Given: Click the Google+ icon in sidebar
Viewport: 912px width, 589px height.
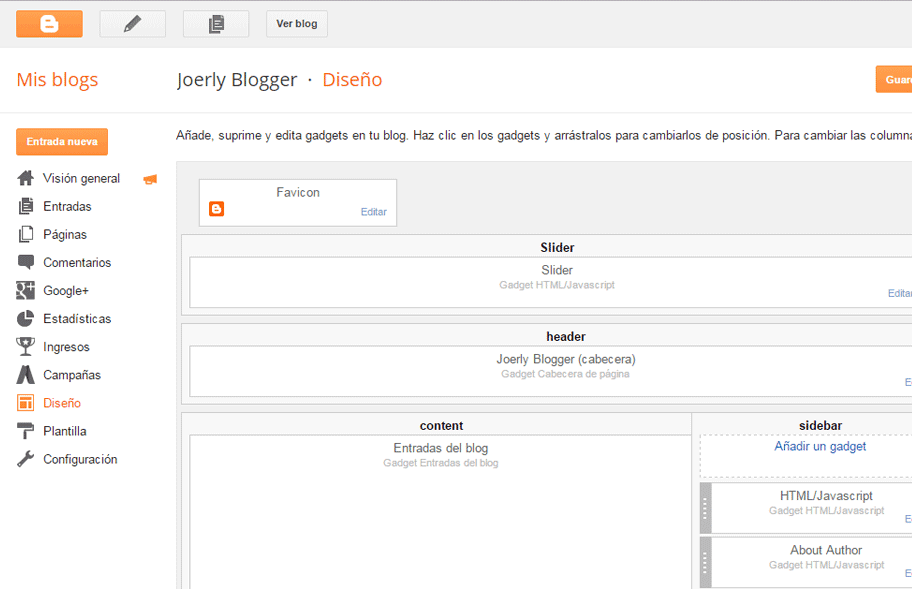Looking at the screenshot, I should click(26, 290).
